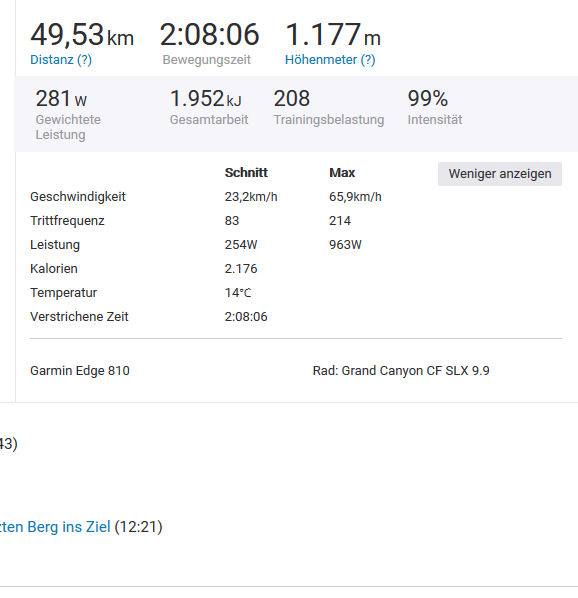Select the Temperatur 14°C value
This screenshot has width=578, height=598.
pyautogui.click(x=238, y=293)
